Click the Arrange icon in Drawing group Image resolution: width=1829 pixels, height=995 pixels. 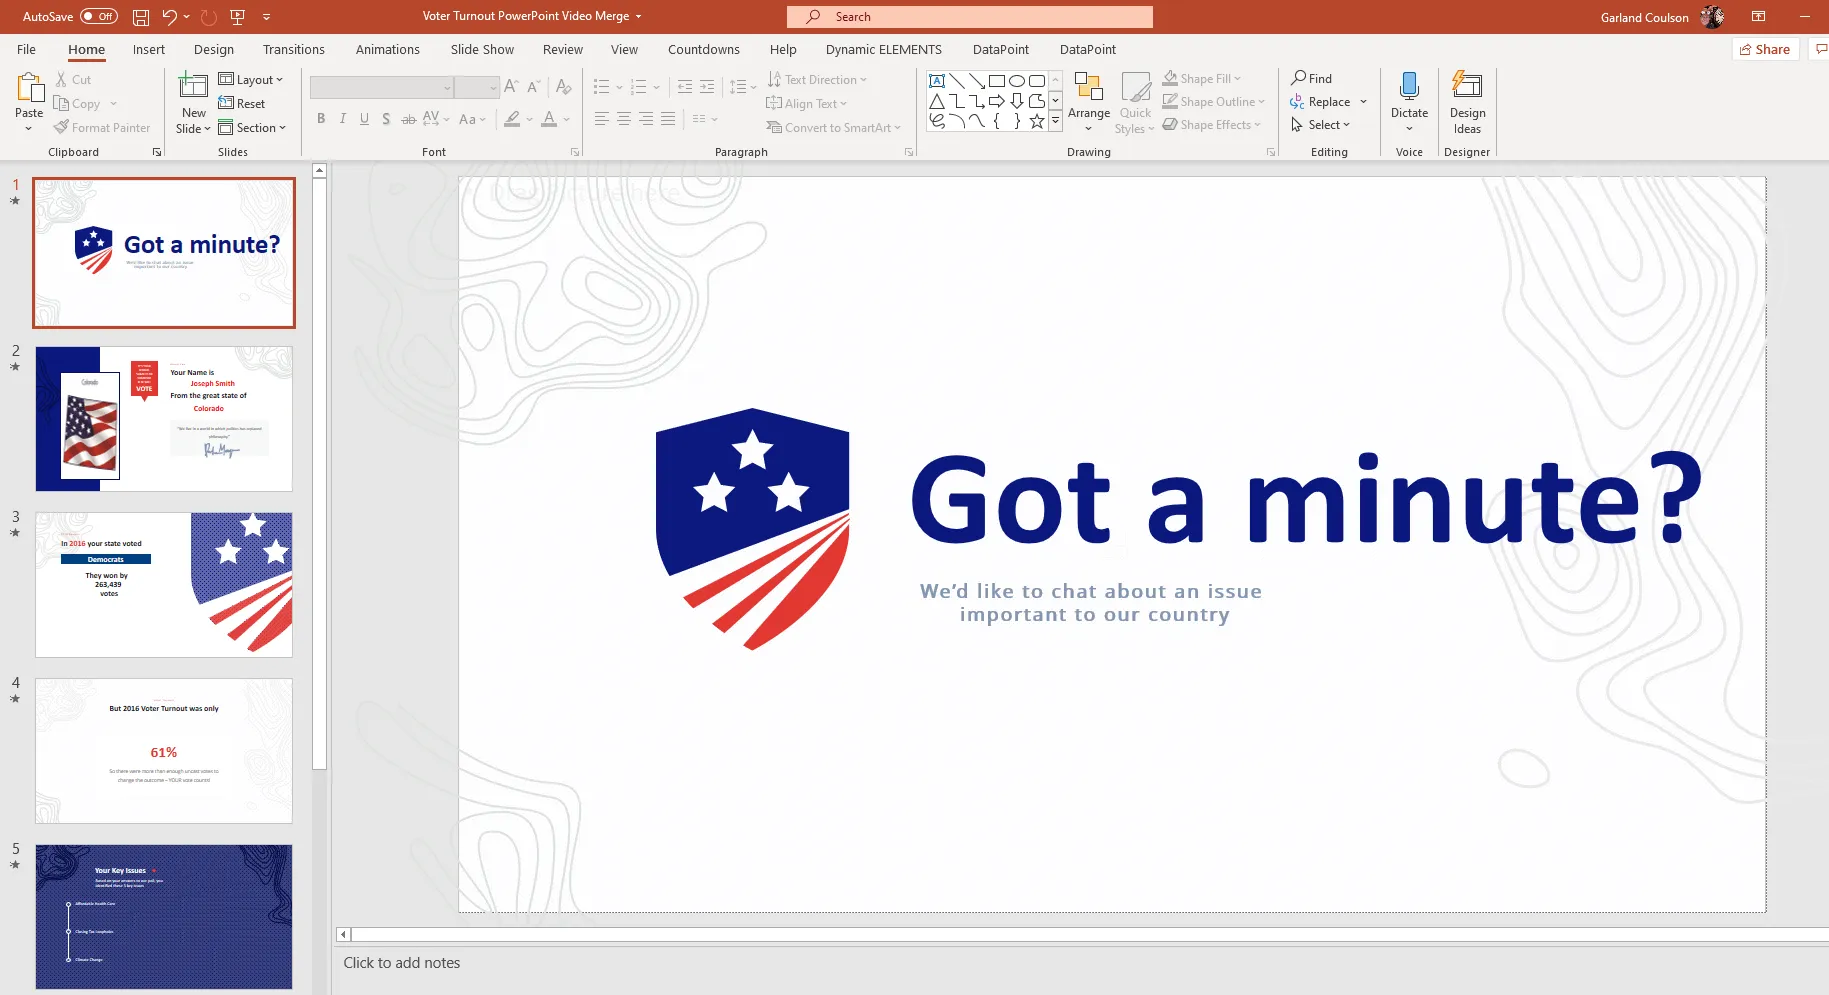1088,87
